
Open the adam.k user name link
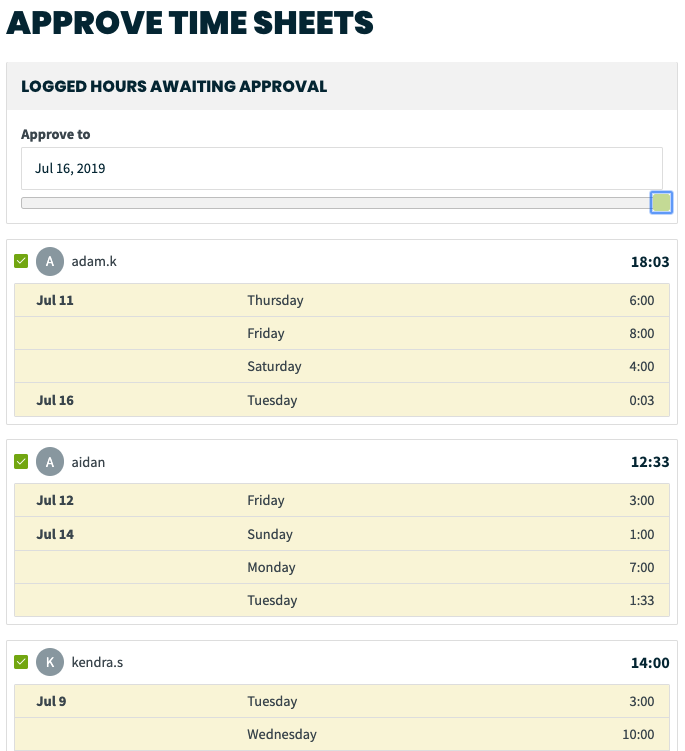pos(94,262)
